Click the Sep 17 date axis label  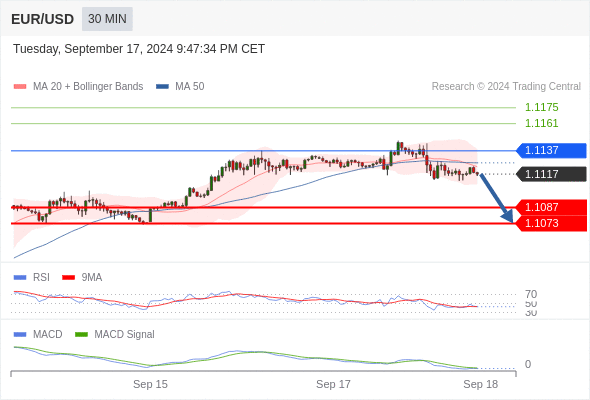(333, 384)
